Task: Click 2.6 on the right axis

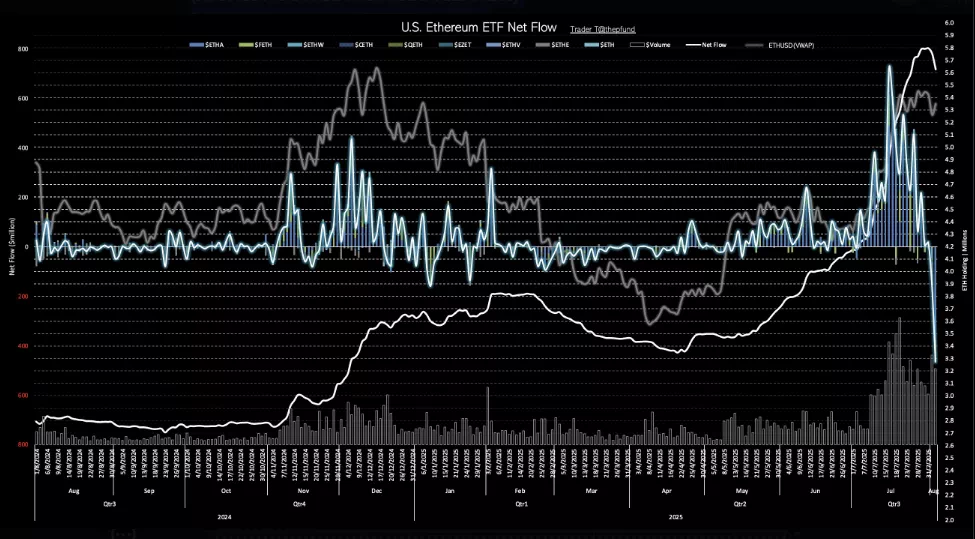Action: click(x=950, y=445)
